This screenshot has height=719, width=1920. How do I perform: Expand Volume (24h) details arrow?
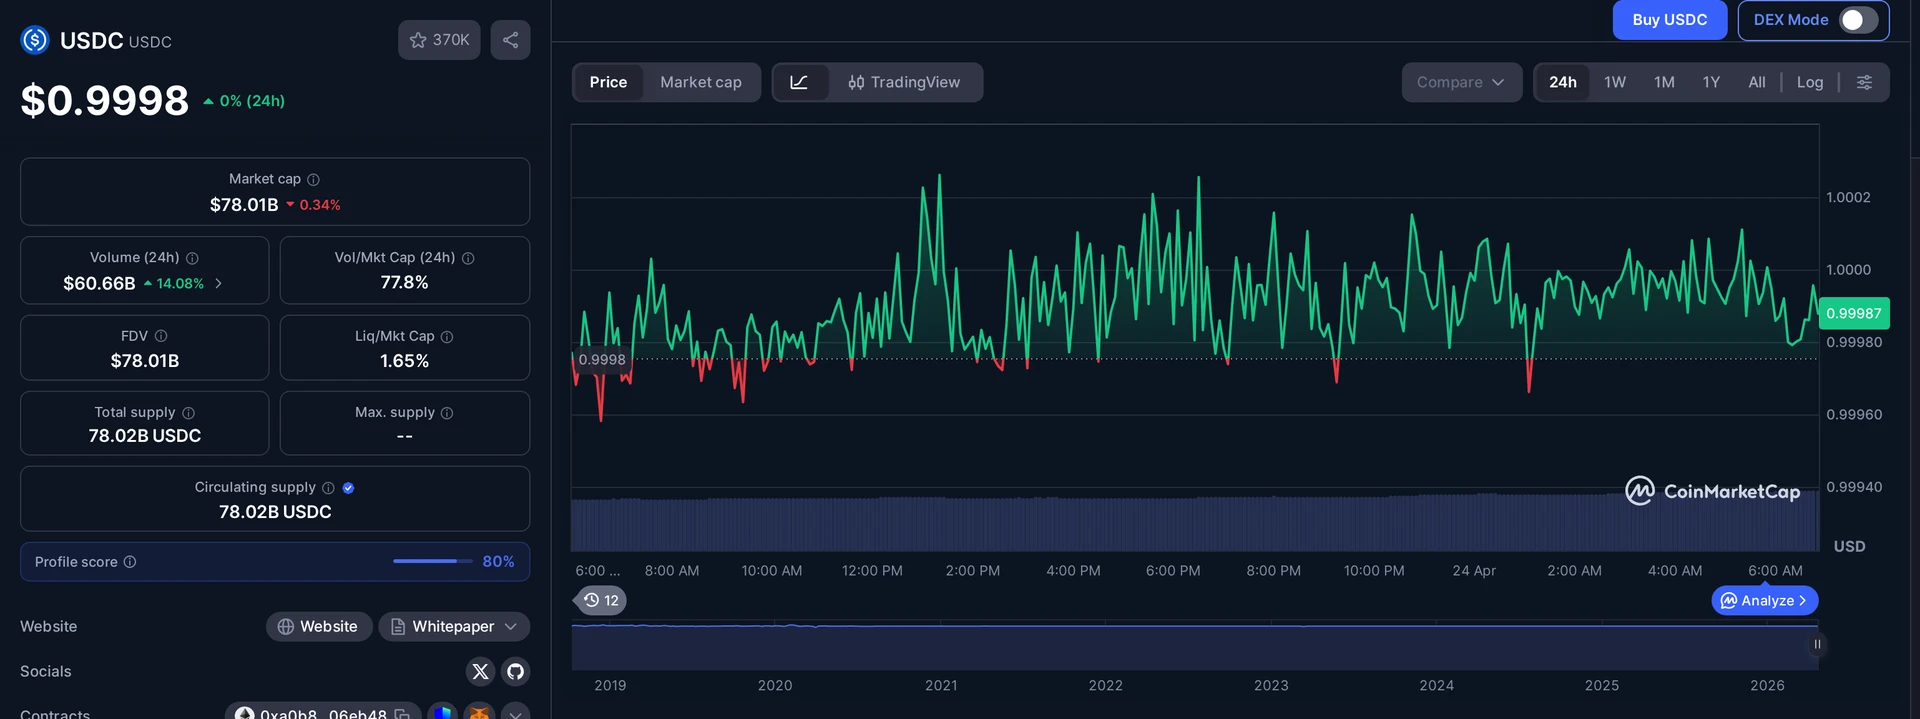(219, 284)
